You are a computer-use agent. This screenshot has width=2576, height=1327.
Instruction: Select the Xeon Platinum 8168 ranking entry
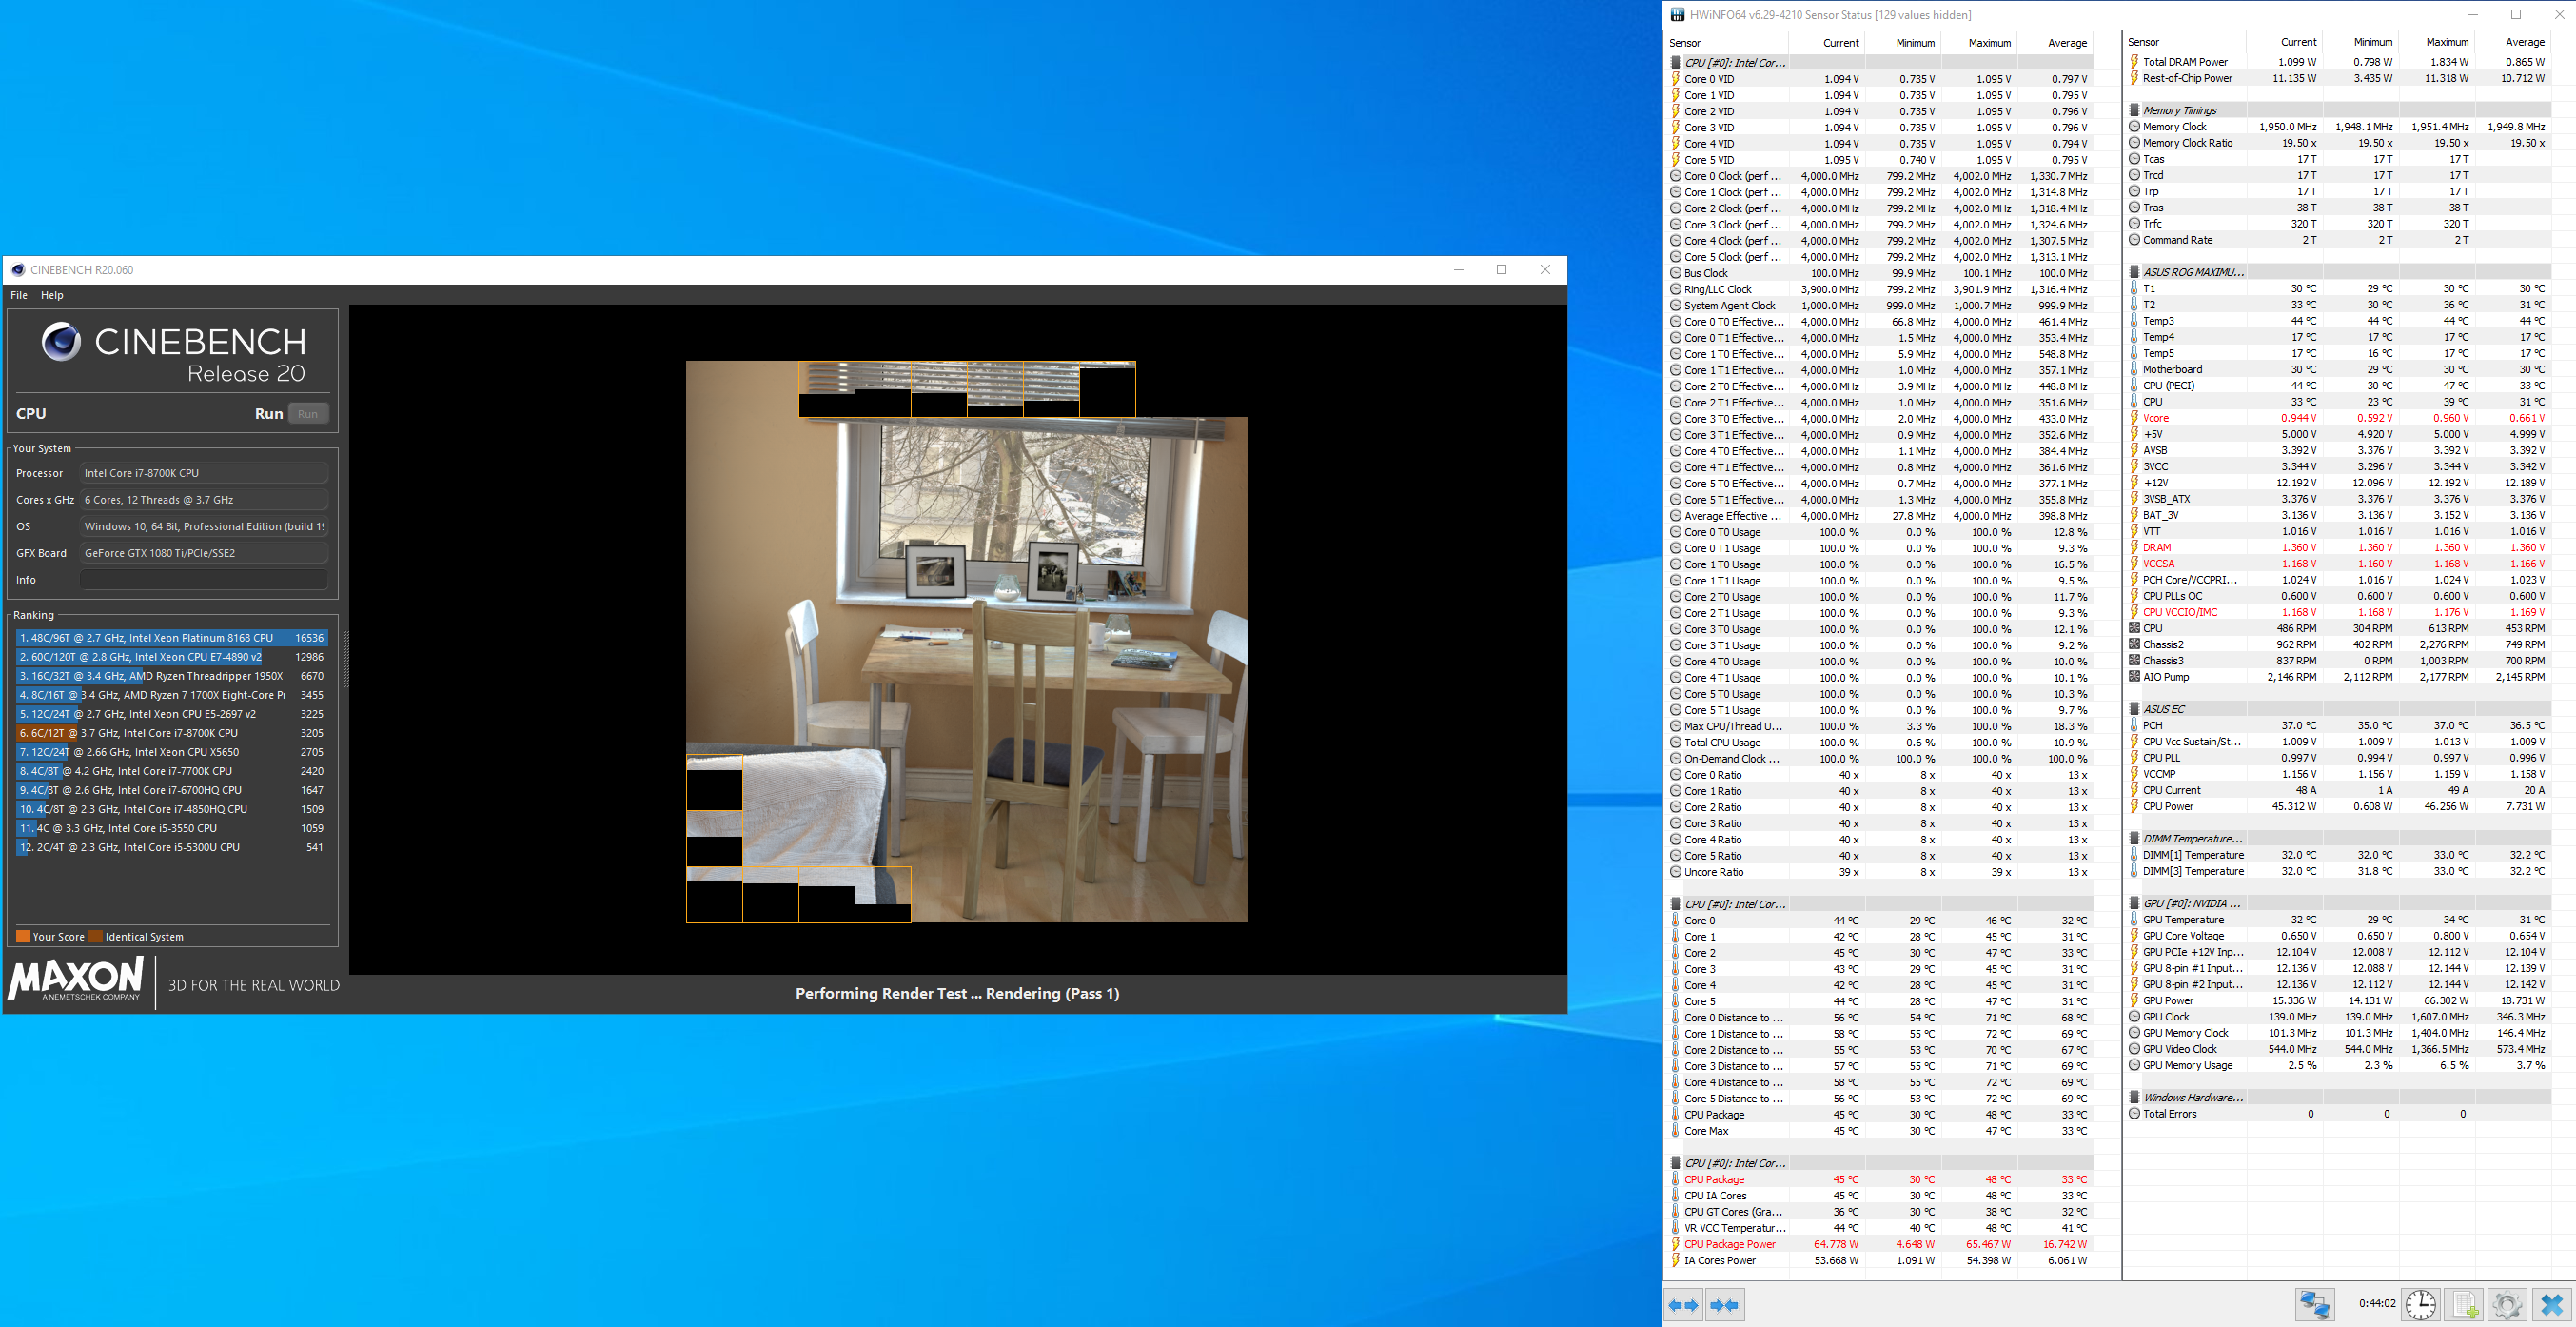pos(171,638)
